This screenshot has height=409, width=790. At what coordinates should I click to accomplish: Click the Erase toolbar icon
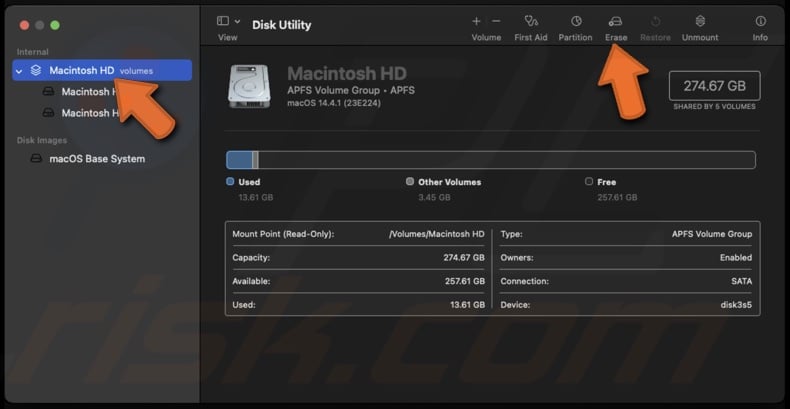[x=616, y=21]
